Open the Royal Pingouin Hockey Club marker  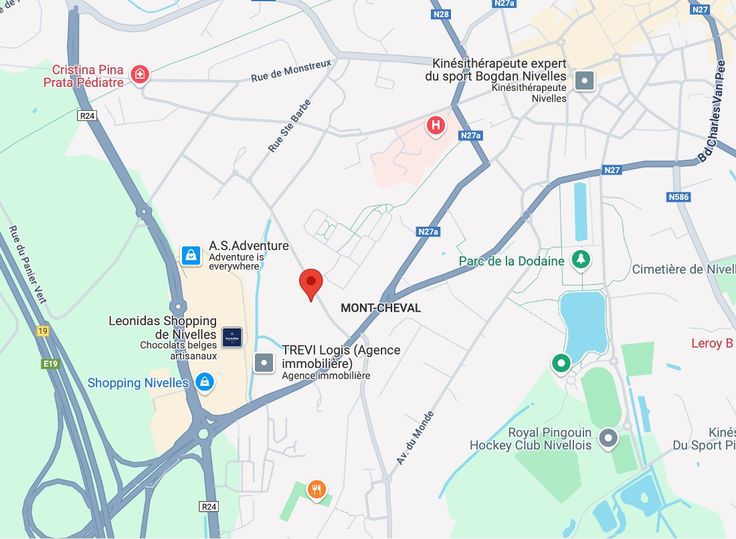point(608,439)
